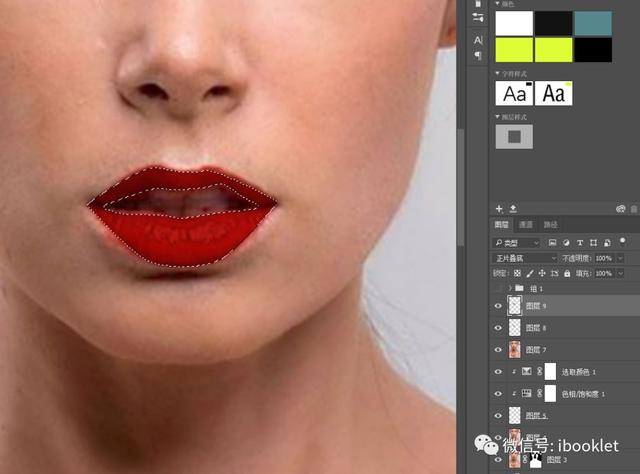Switch to the 通道 channels tab
This screenshot has width=640, height=474.
526,225
